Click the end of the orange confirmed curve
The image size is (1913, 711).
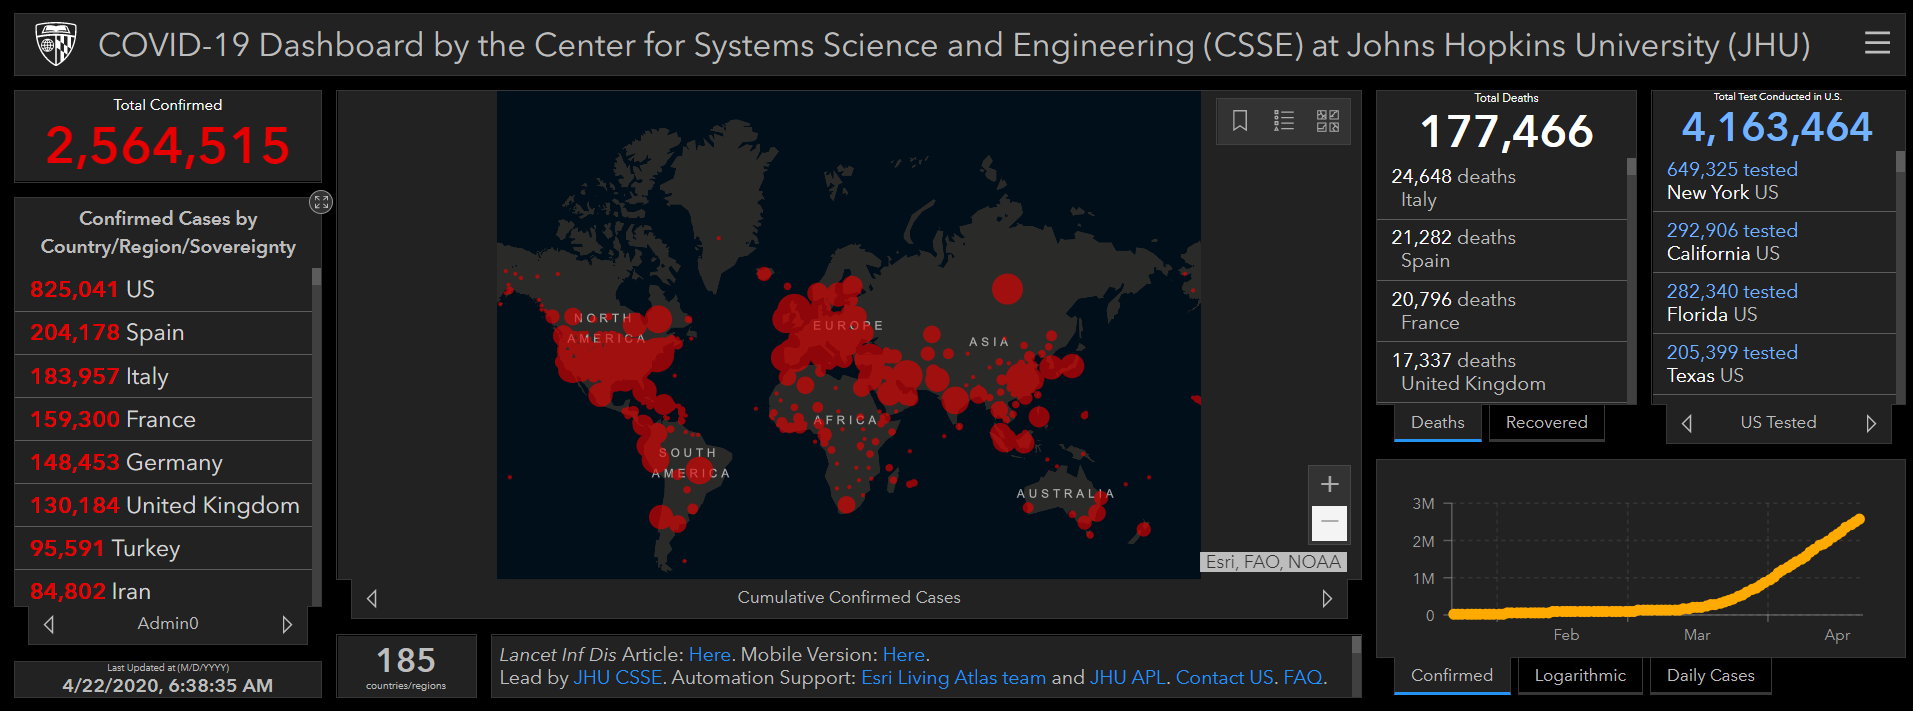pyautogui.click(x=1858, y=519)
